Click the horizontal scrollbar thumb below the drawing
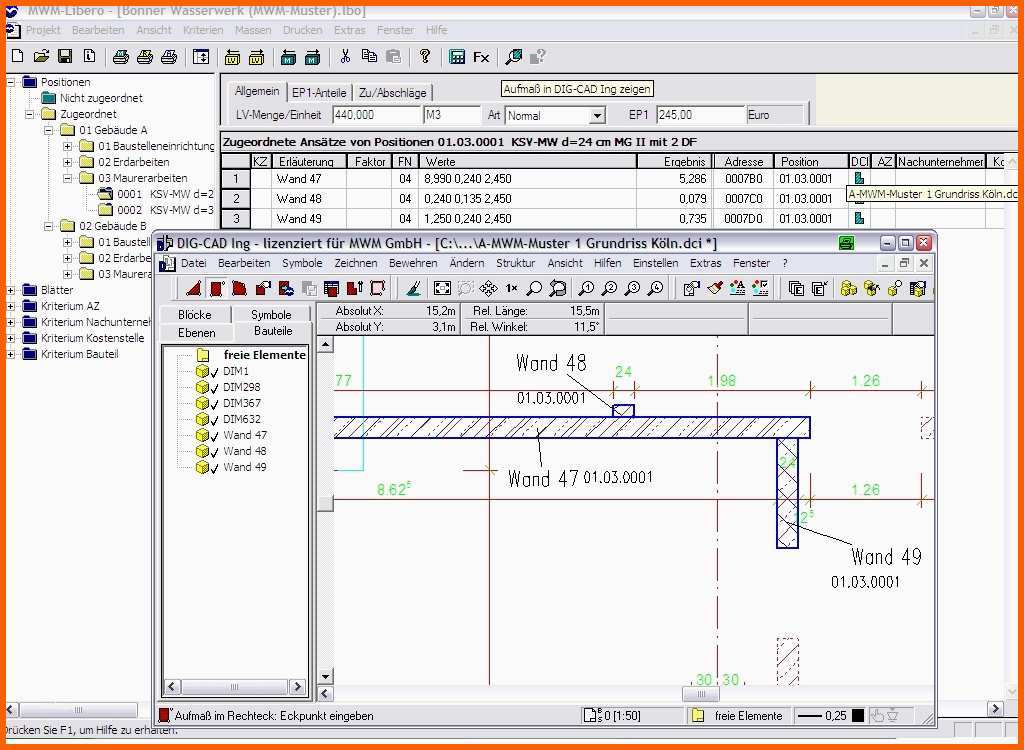This screenshot has width=1024, height=750. click(701, 694)
